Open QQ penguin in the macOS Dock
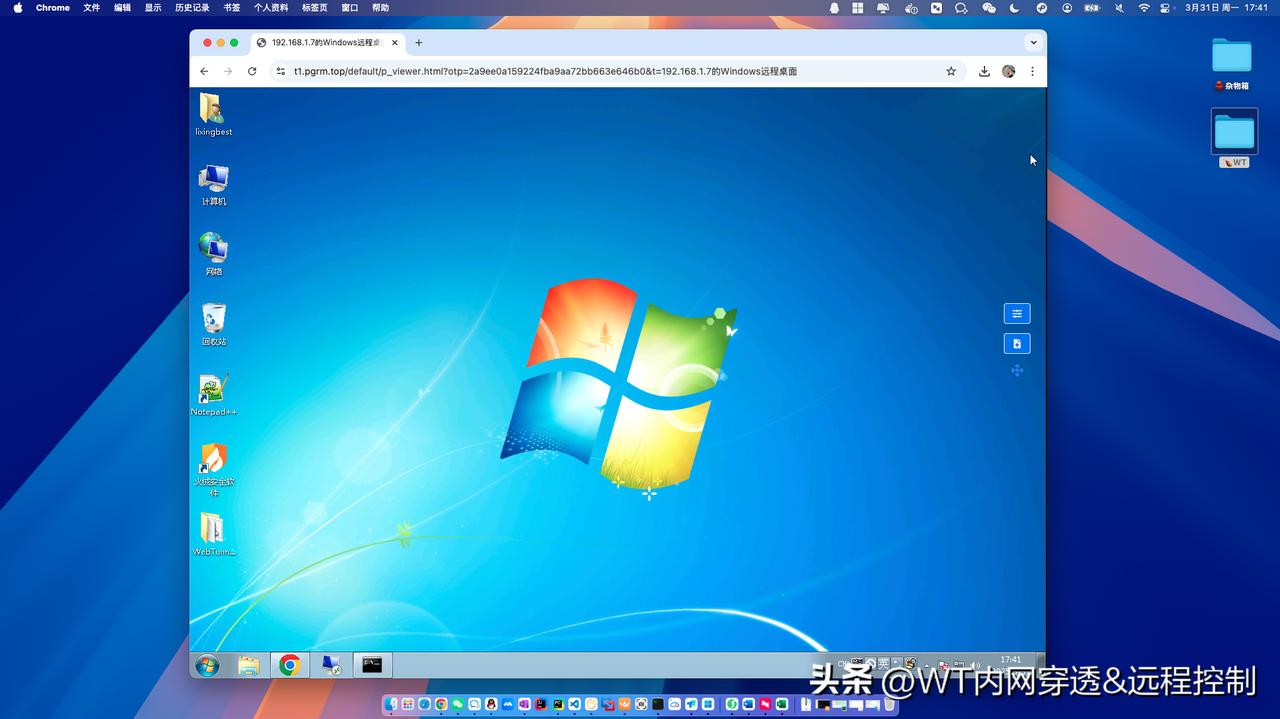The width and height of the screenshot is (1280, 719). [x=491, y=704]
